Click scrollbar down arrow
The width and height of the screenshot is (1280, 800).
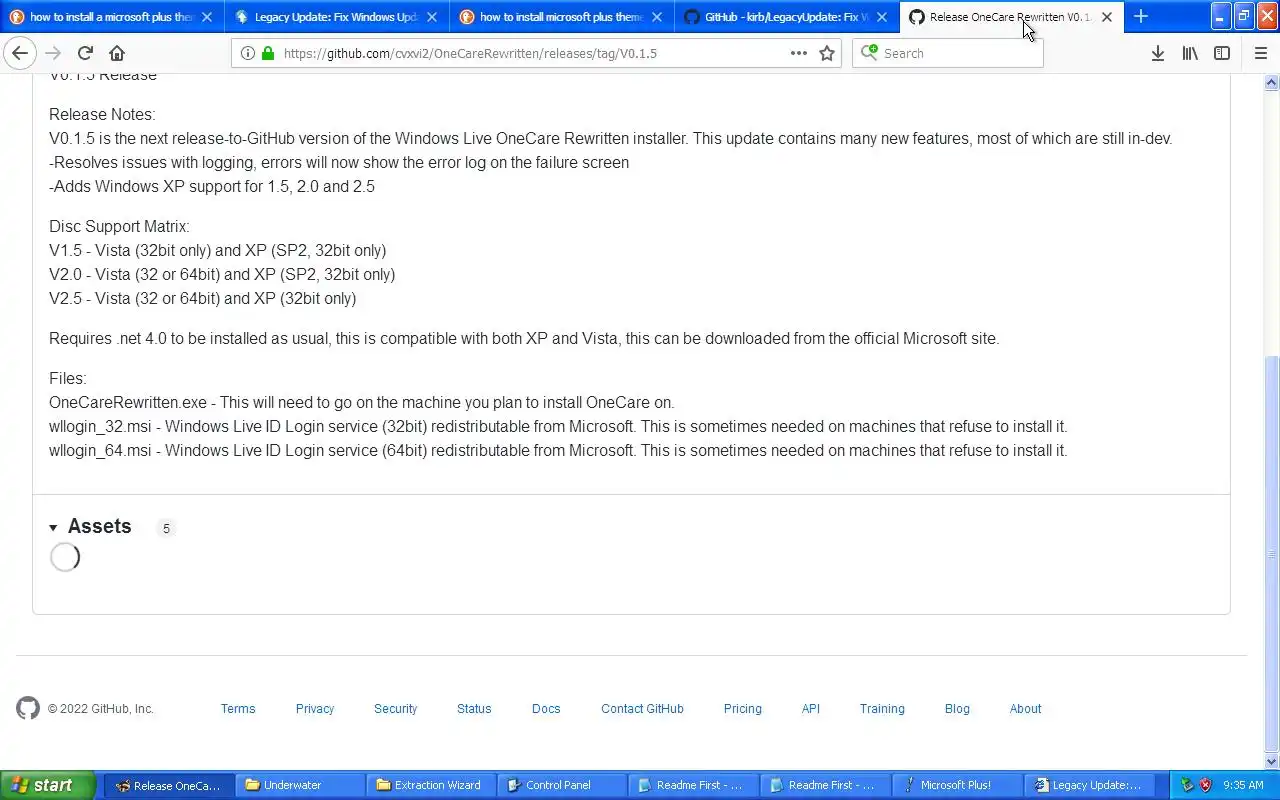pyautogui.click(x=1272, y=762)
